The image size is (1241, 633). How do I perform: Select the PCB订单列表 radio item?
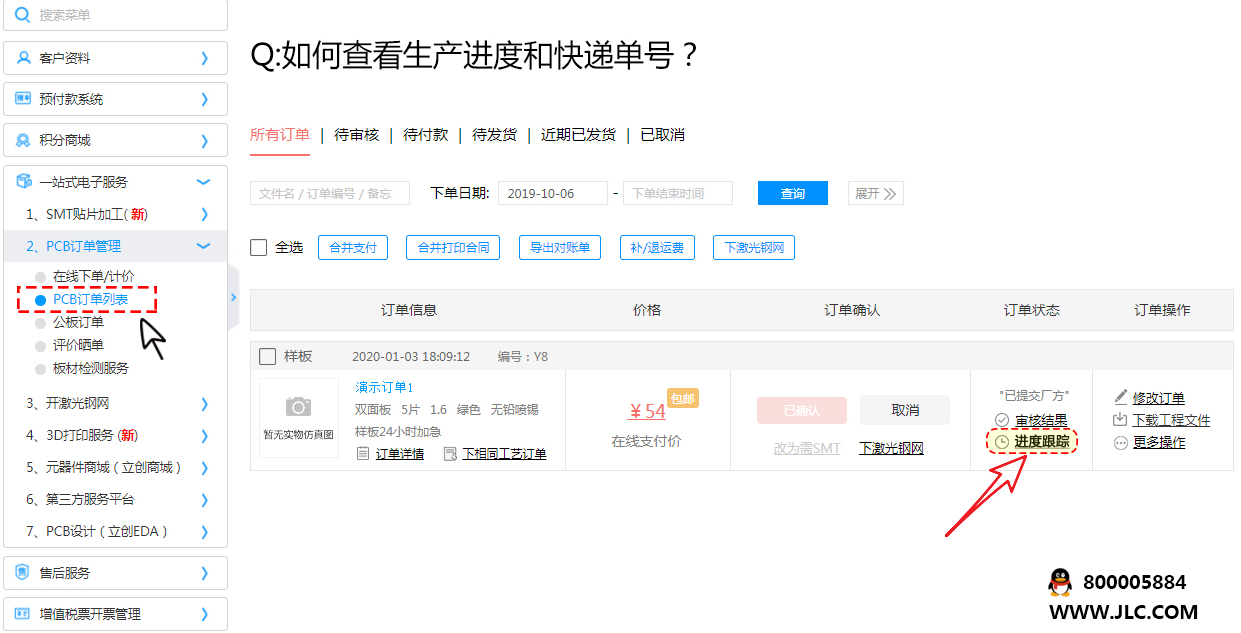pos(41,299)
